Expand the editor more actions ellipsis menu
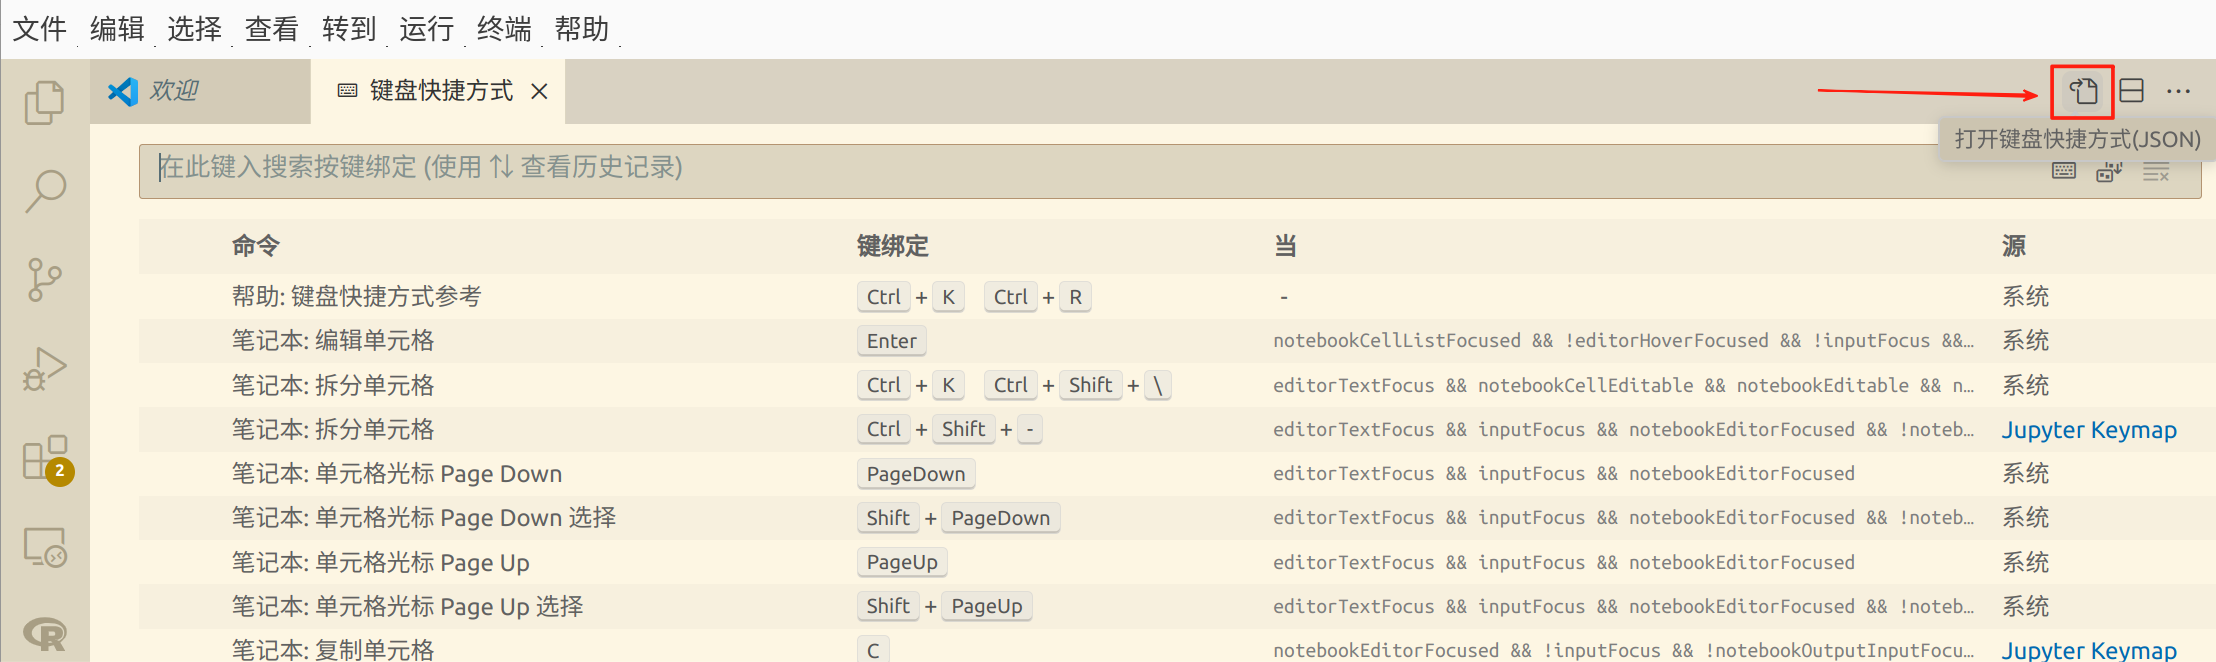The height and width of the screenshot is (662, 2216). tap(2178, 91)
